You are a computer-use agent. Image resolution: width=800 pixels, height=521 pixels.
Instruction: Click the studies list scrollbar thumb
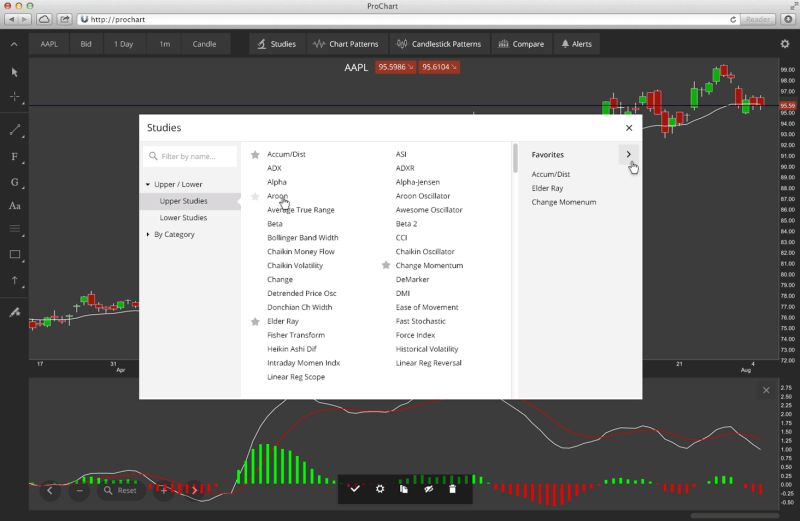click(x=515, y=158)
